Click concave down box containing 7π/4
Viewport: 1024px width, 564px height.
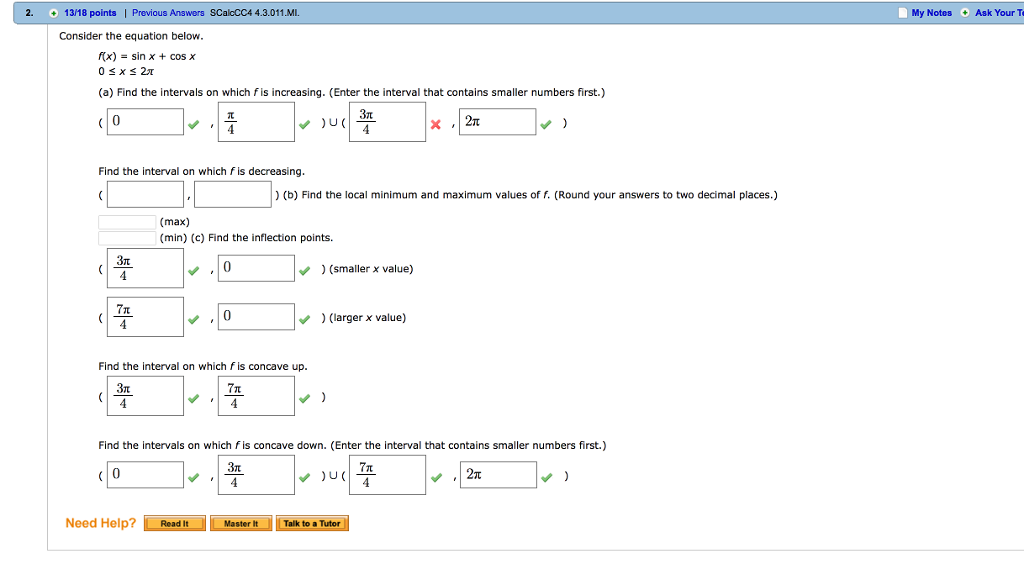(x=387, y=475)
